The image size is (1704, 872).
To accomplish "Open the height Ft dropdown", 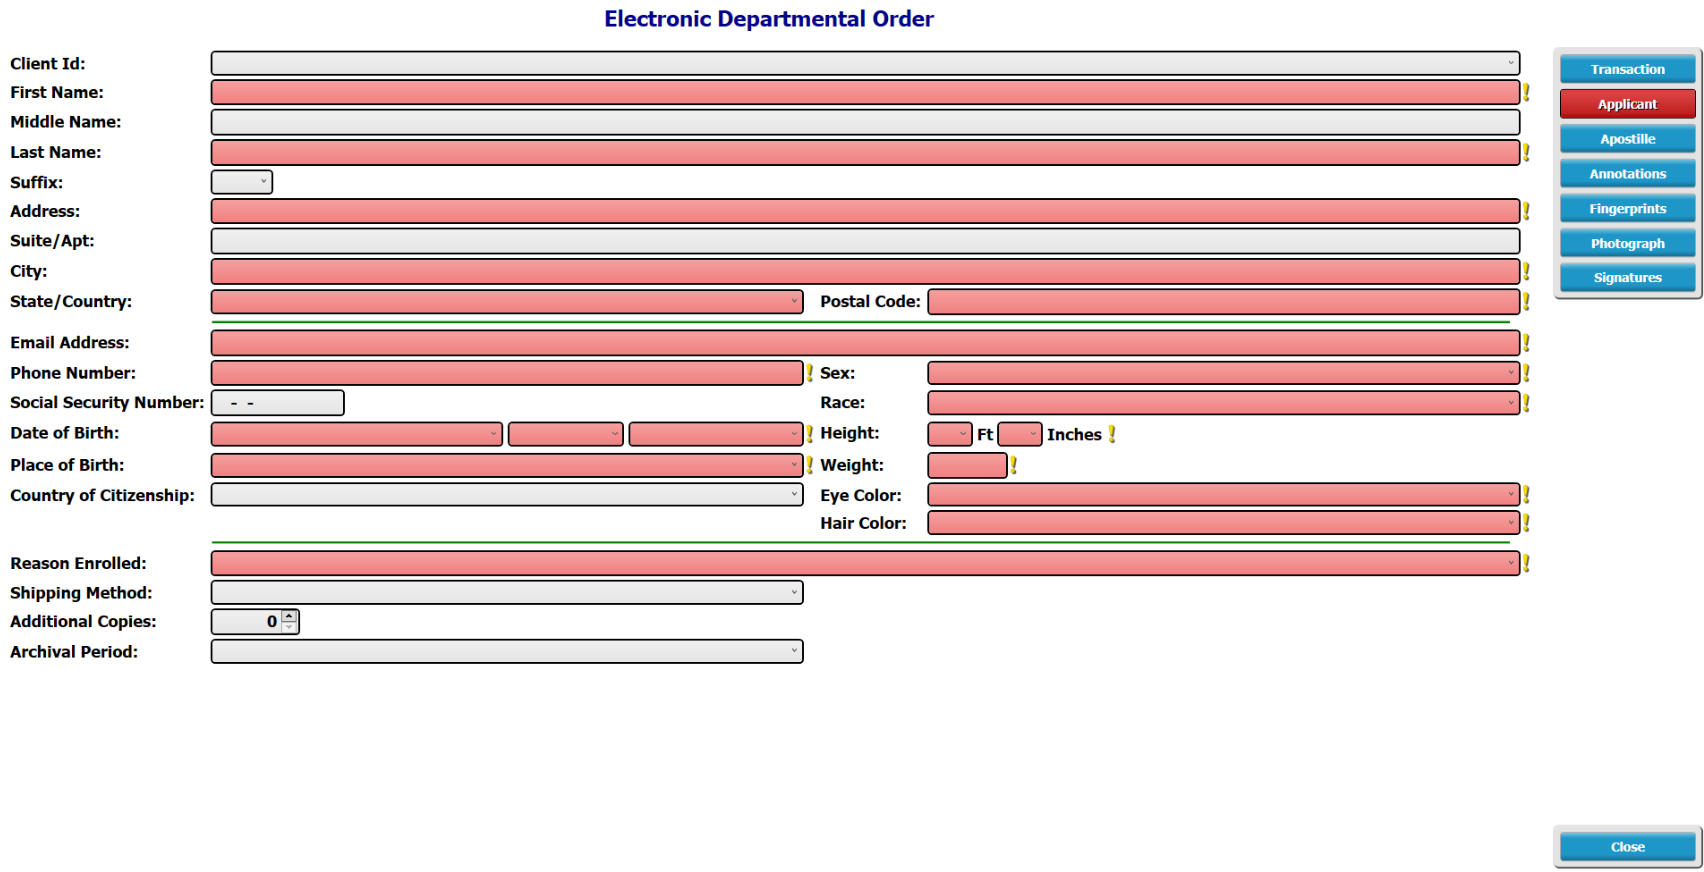I will [x=950, y=434].
